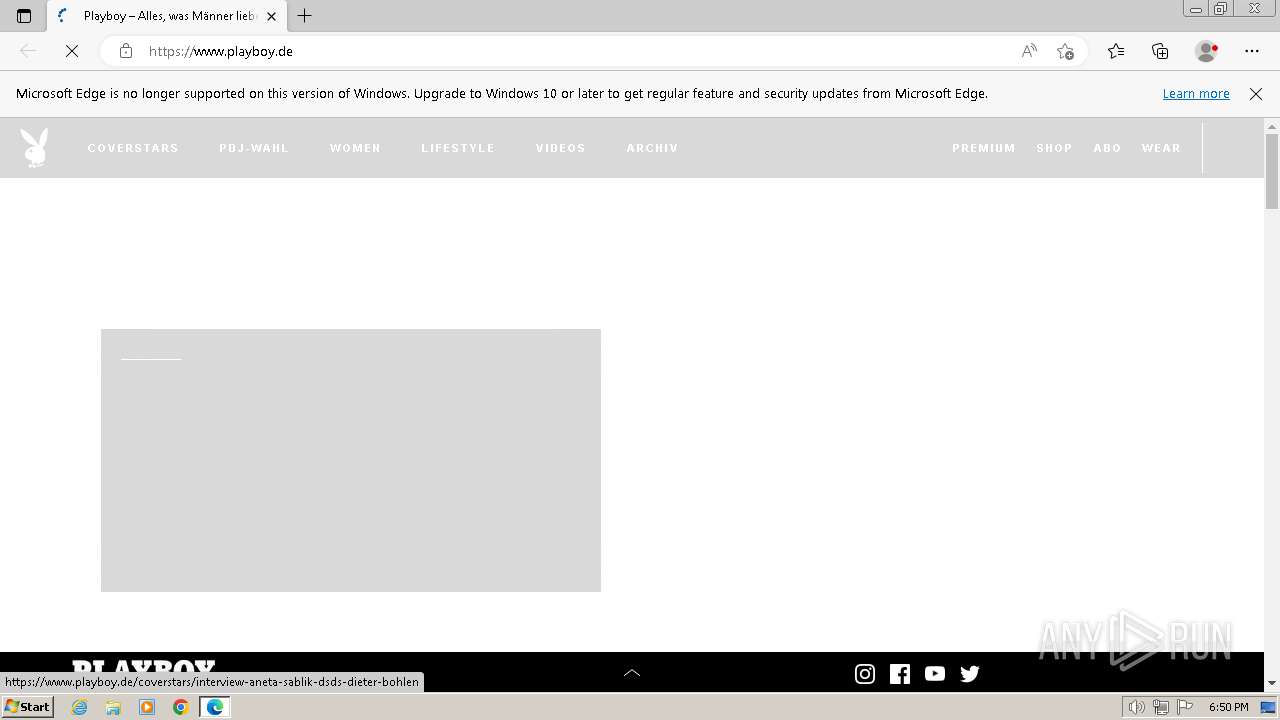Open the VIDEOS menu
The width and height of the screenshot is (1280, 720).
click(560, 148)
